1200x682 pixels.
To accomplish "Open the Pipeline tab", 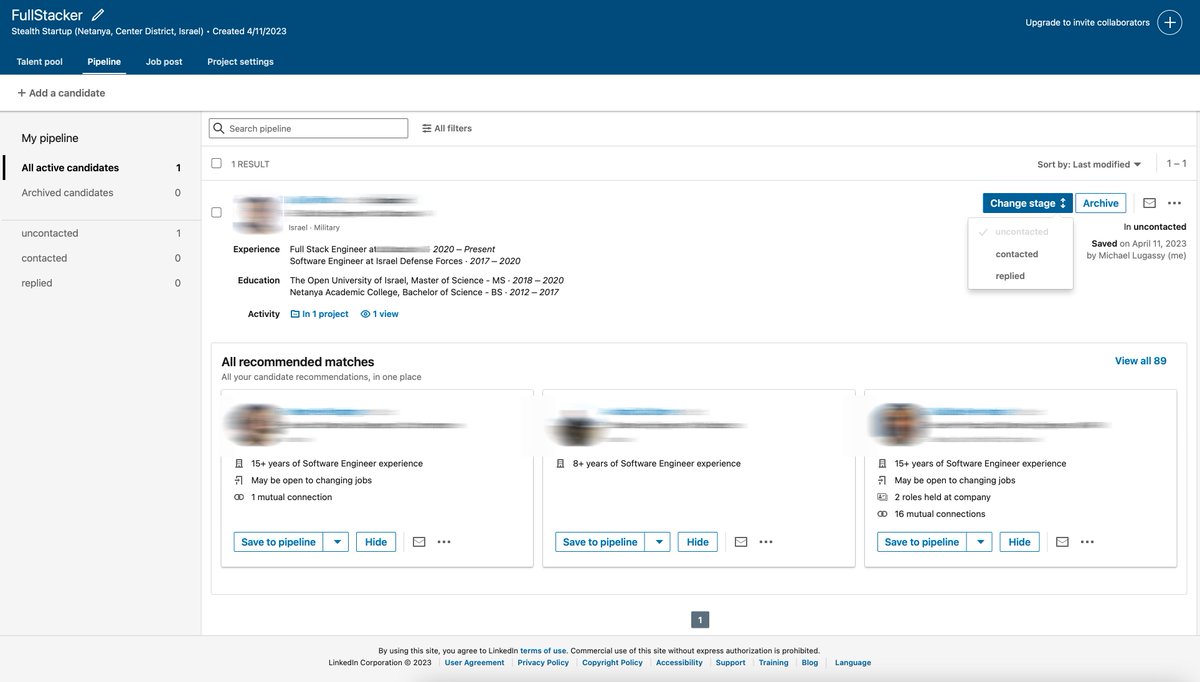I will [x=104, y=62].
